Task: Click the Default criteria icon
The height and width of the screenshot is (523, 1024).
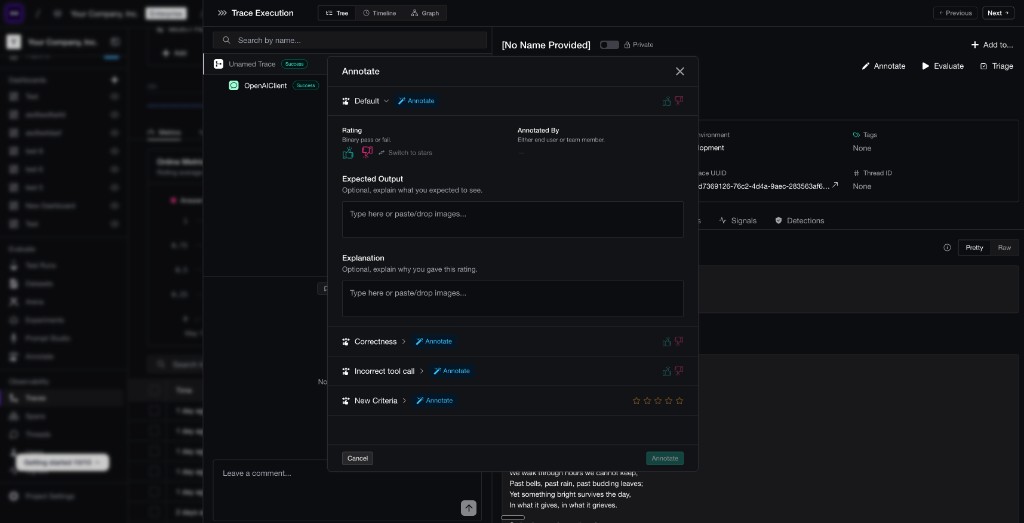Action: 346,101
